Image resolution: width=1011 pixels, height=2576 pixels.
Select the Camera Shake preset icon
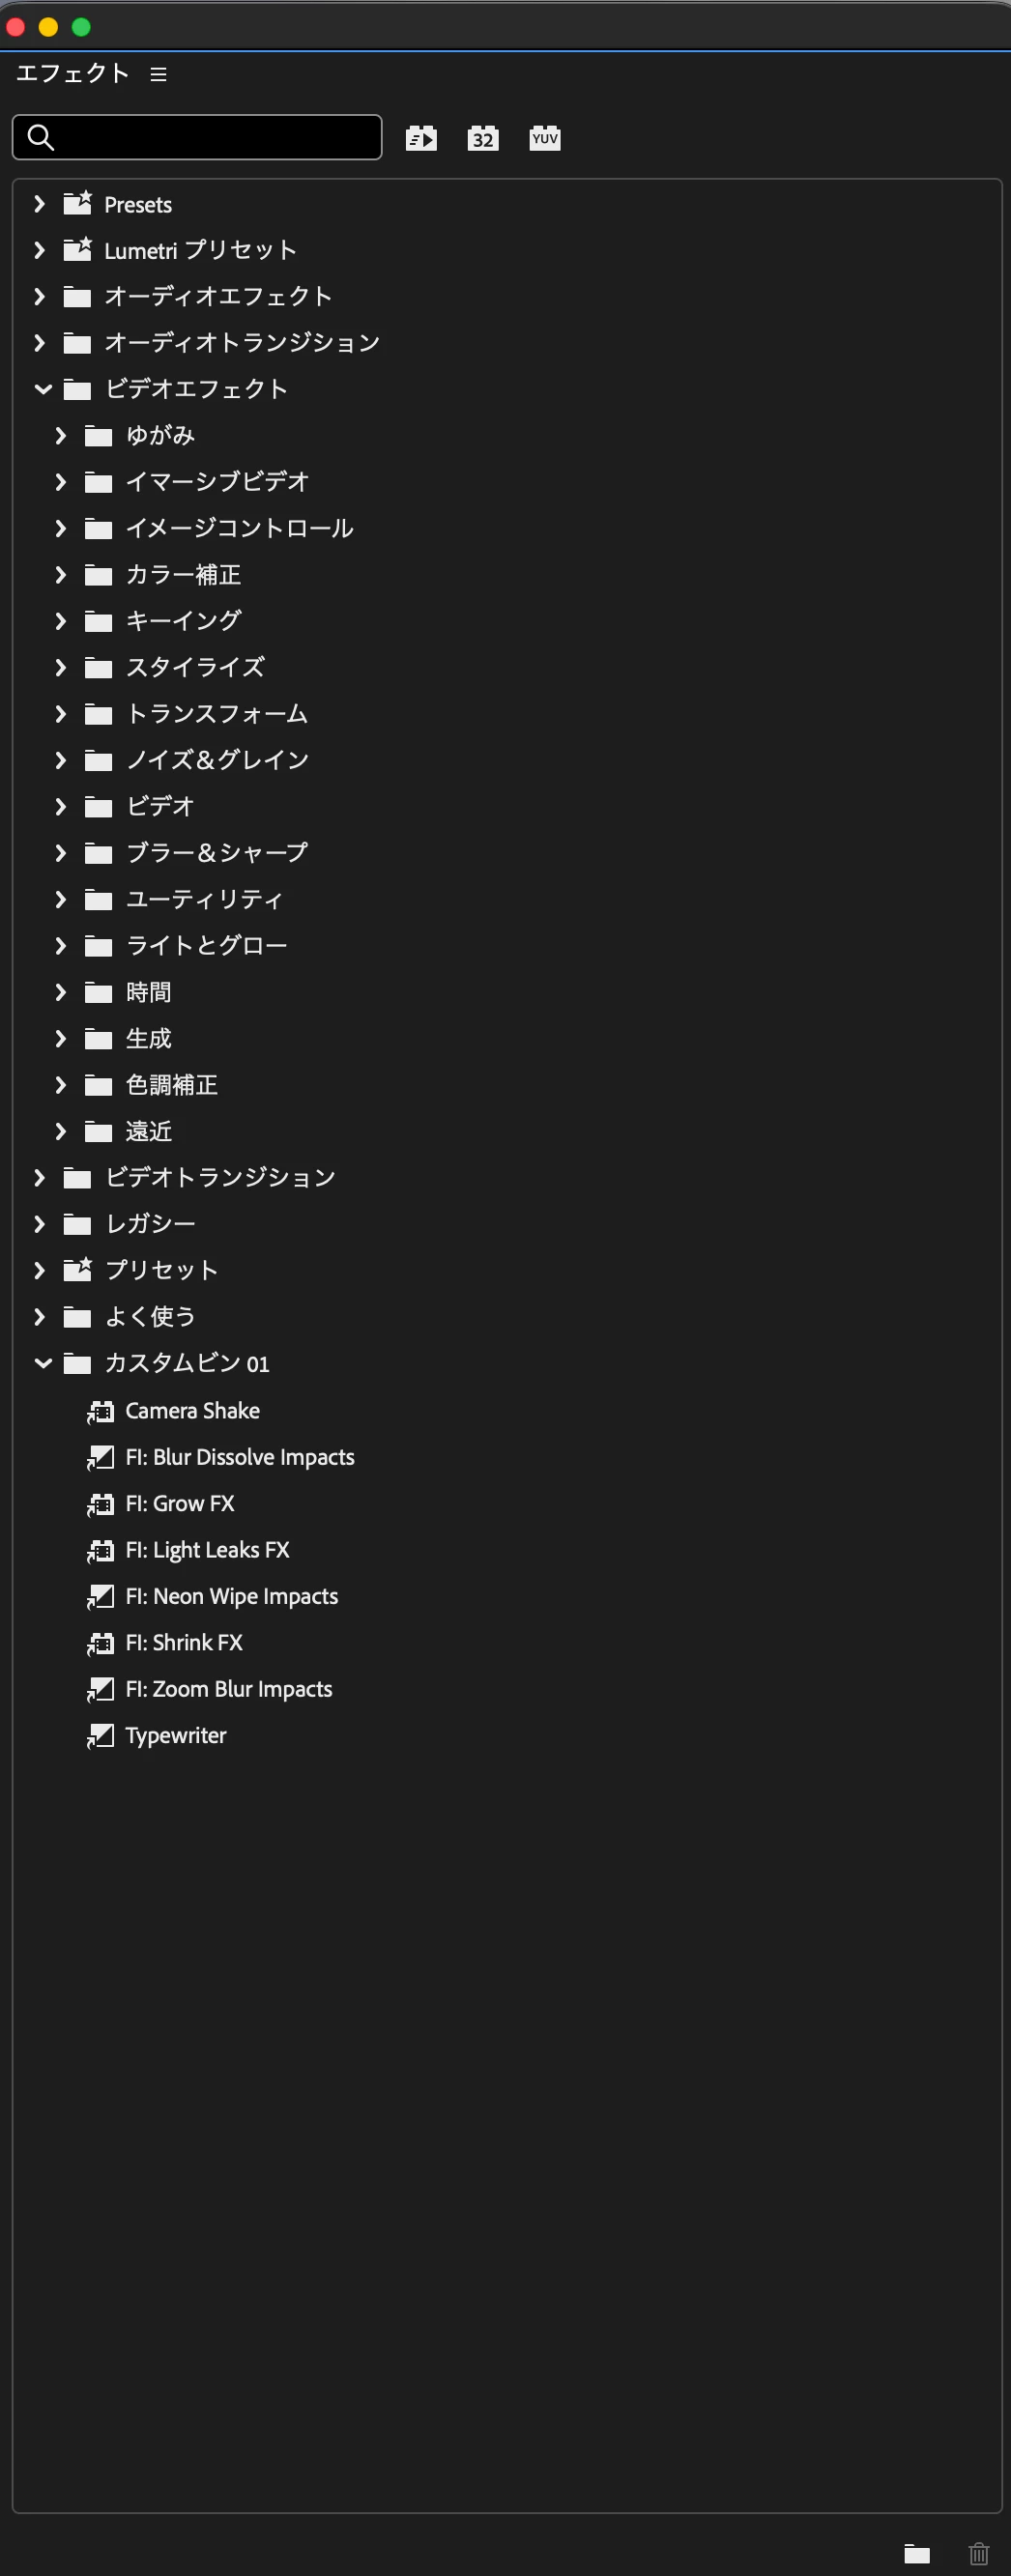coord(100,1411)
